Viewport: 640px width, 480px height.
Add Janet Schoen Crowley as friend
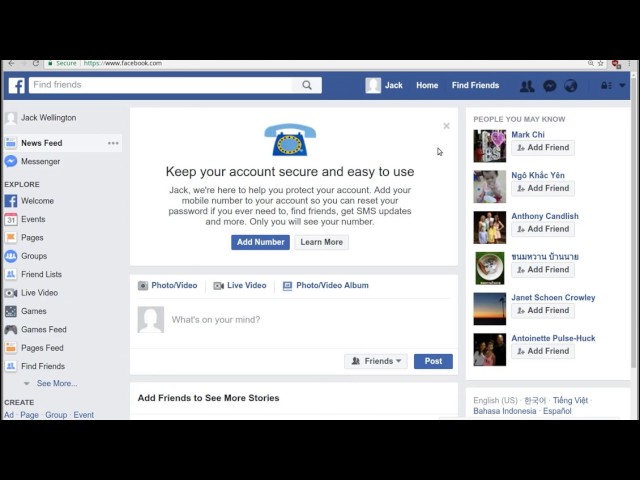pos(543,311)
